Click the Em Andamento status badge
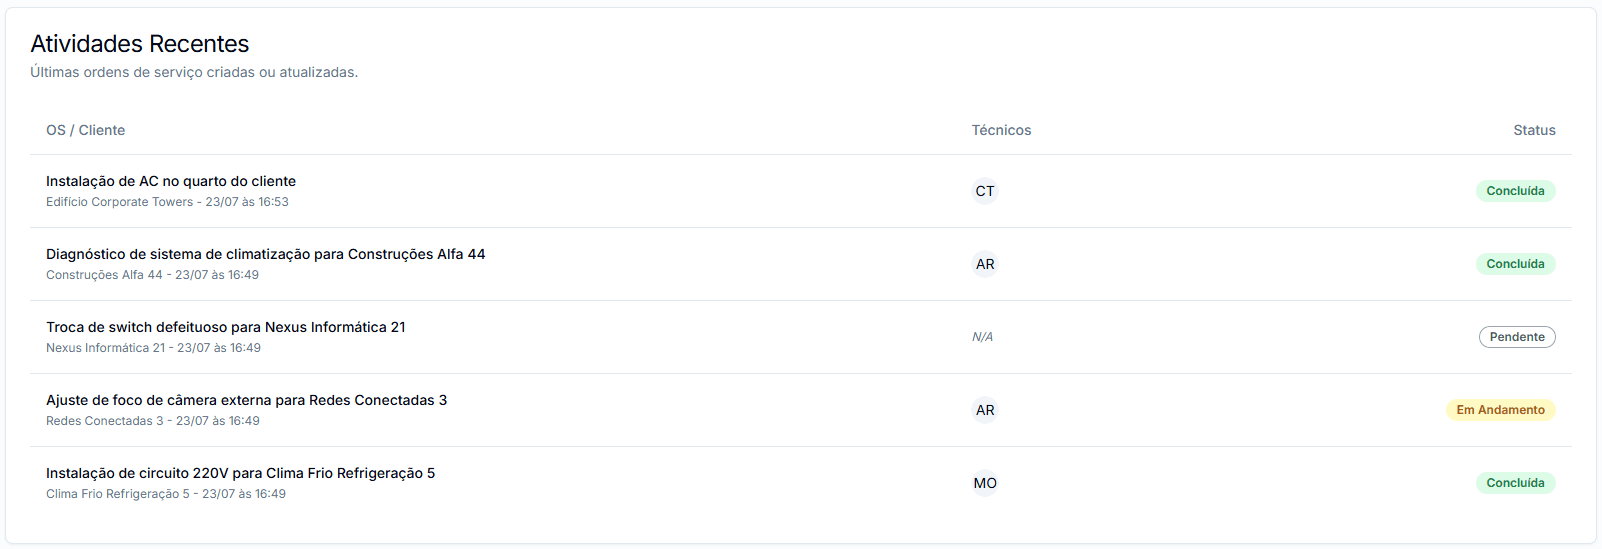 point(1500,410)
